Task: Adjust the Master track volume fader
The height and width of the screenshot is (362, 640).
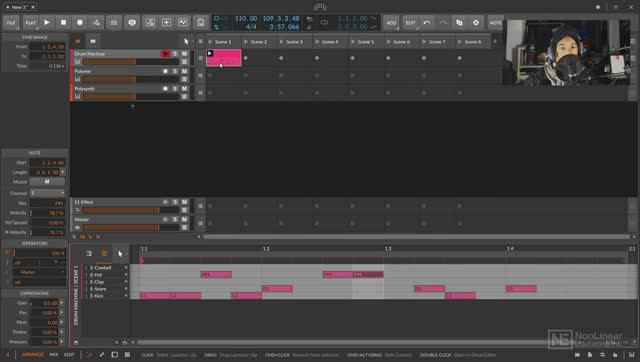Action: point(131,228)
